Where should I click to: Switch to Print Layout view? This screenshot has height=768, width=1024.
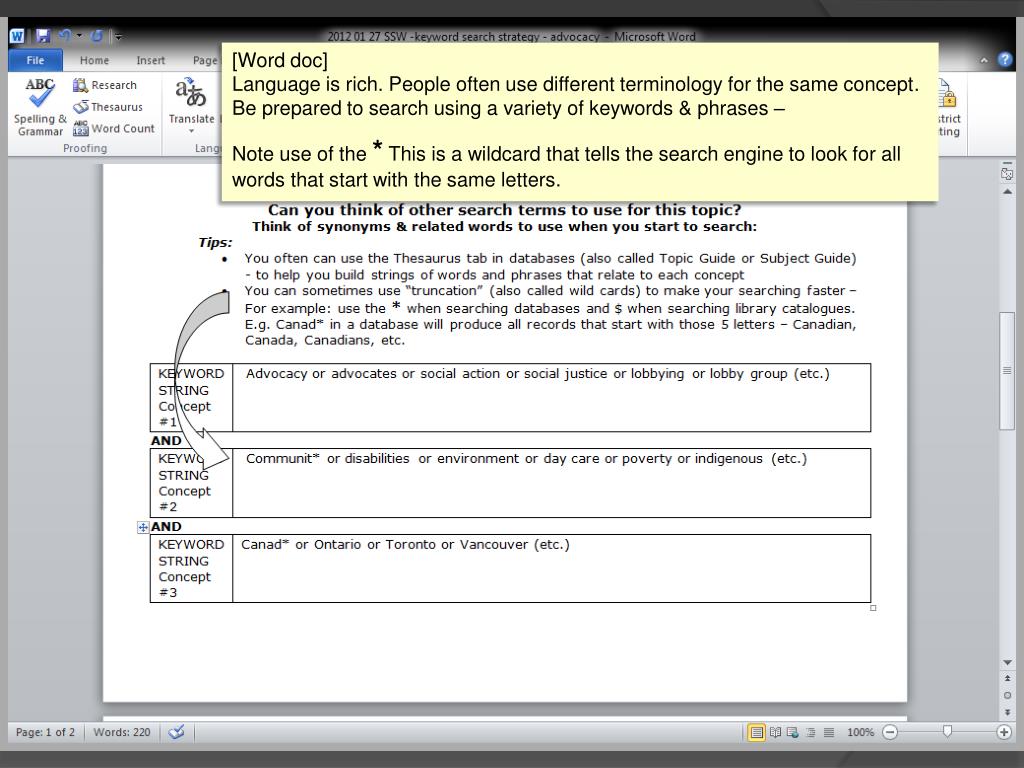click(756, 732)
